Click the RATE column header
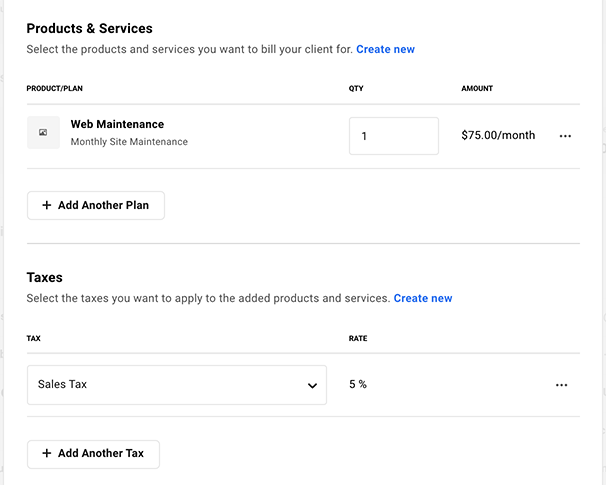The image size is (606, 485). pyautogui.click(x=358, y=338)
